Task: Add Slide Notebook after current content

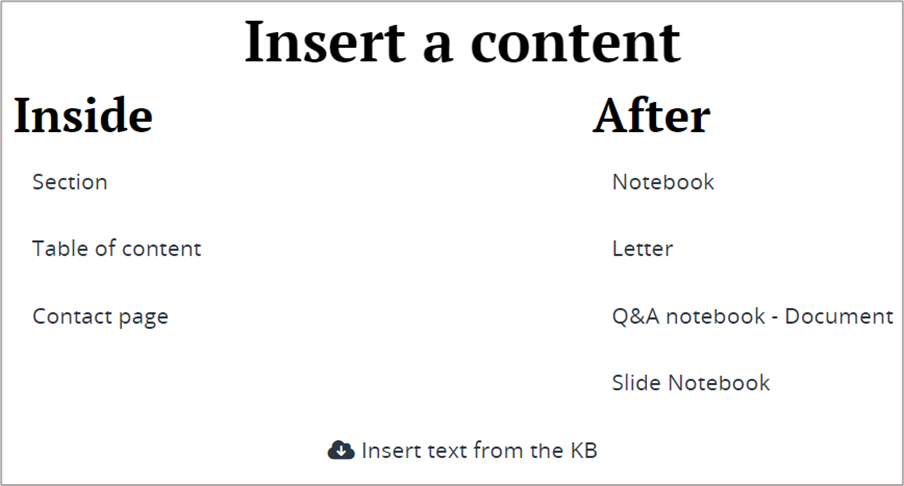Action: pos(691,383)
